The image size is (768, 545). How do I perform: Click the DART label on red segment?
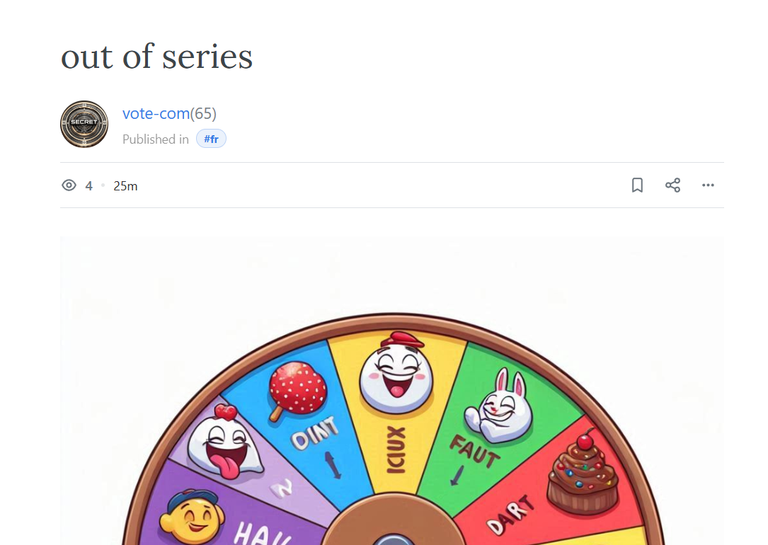coord(511,514)
